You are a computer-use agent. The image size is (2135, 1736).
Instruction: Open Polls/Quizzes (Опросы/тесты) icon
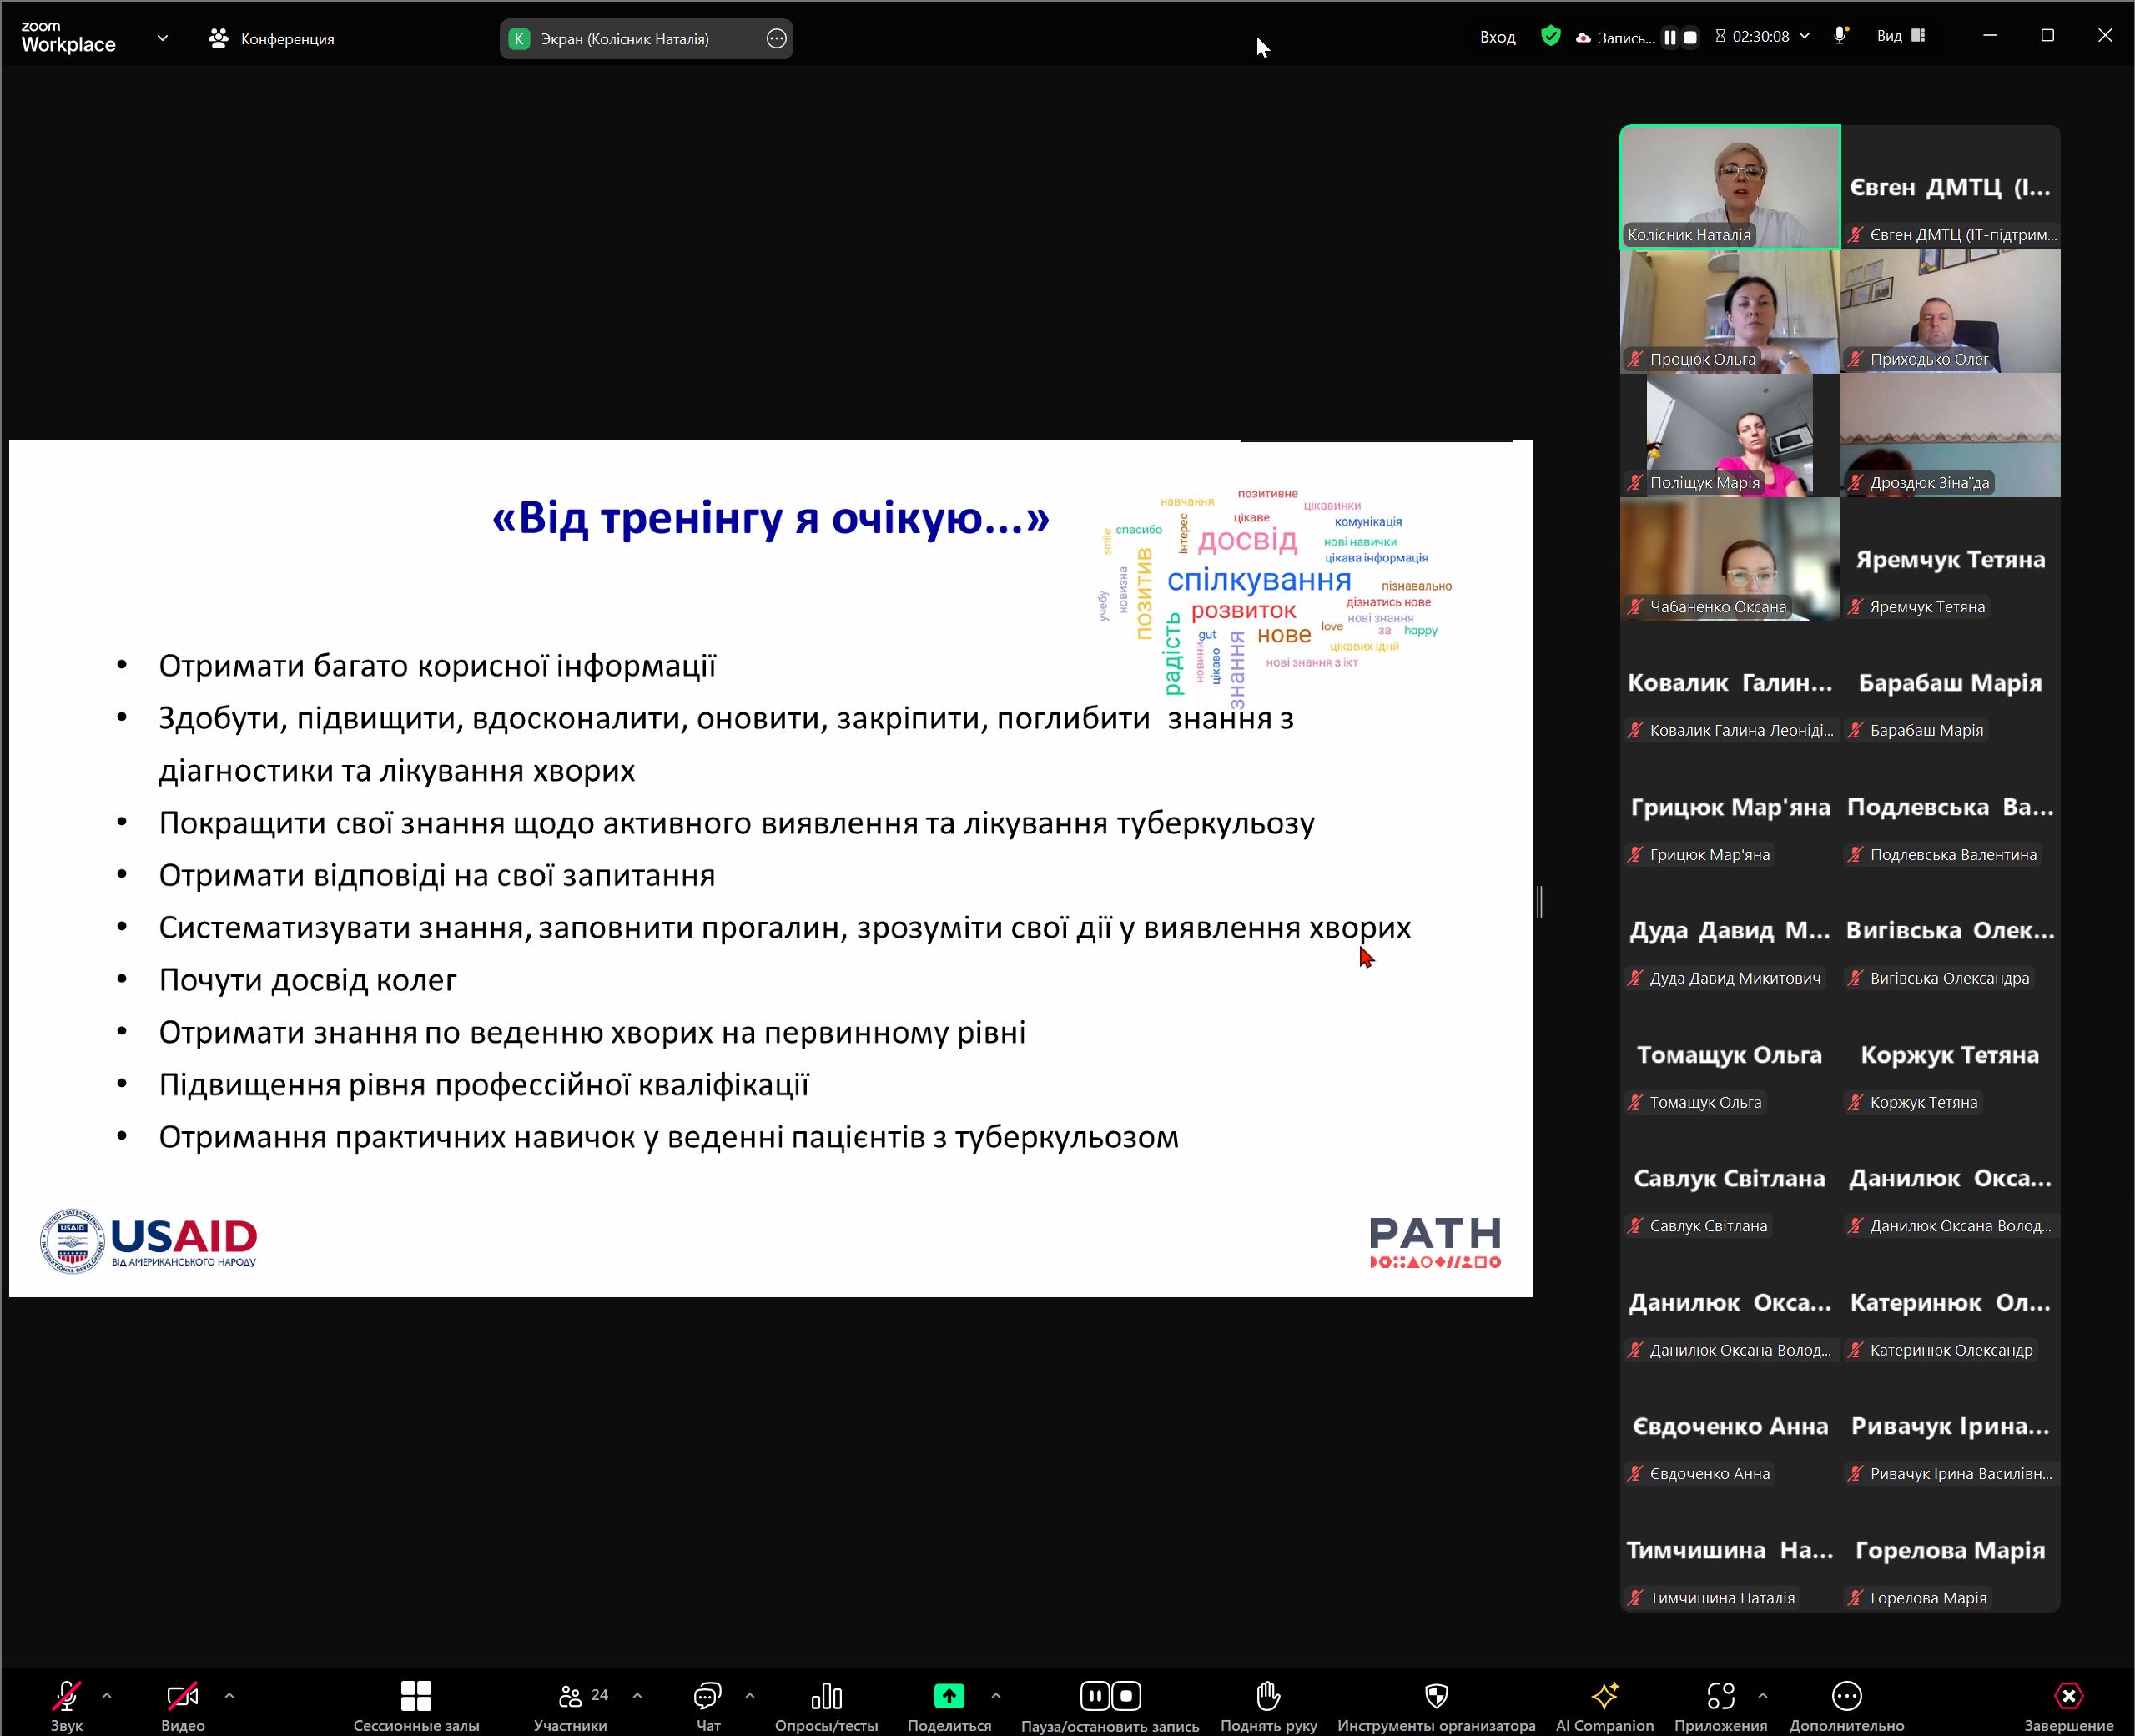point(826,1696)
